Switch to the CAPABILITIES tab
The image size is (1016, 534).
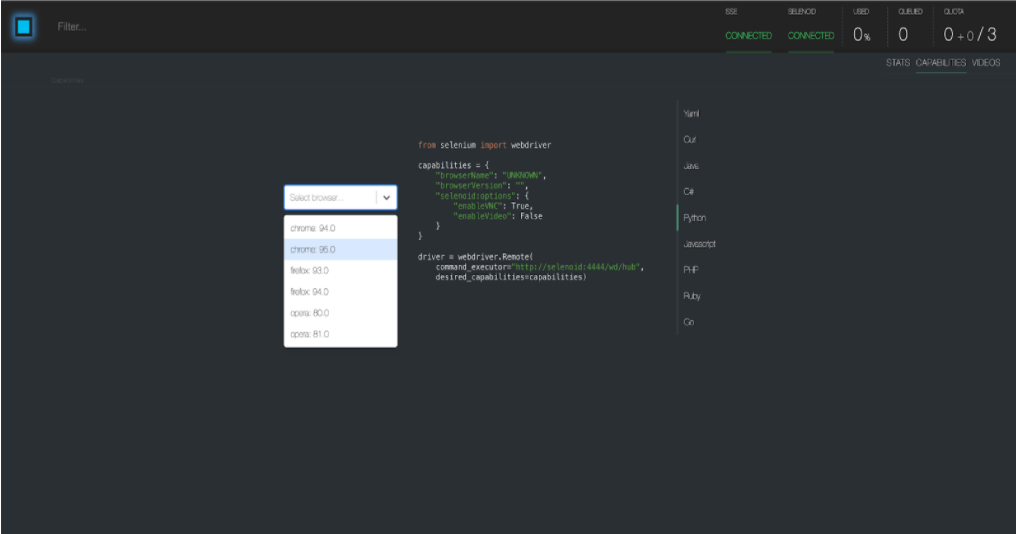(x=940, y=62)
